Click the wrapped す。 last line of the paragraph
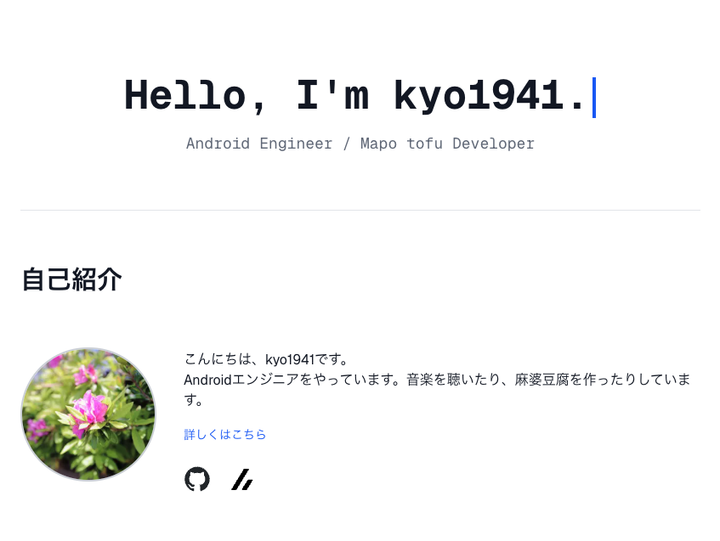This screenshot has height=541, width=720. coord(194,400)
